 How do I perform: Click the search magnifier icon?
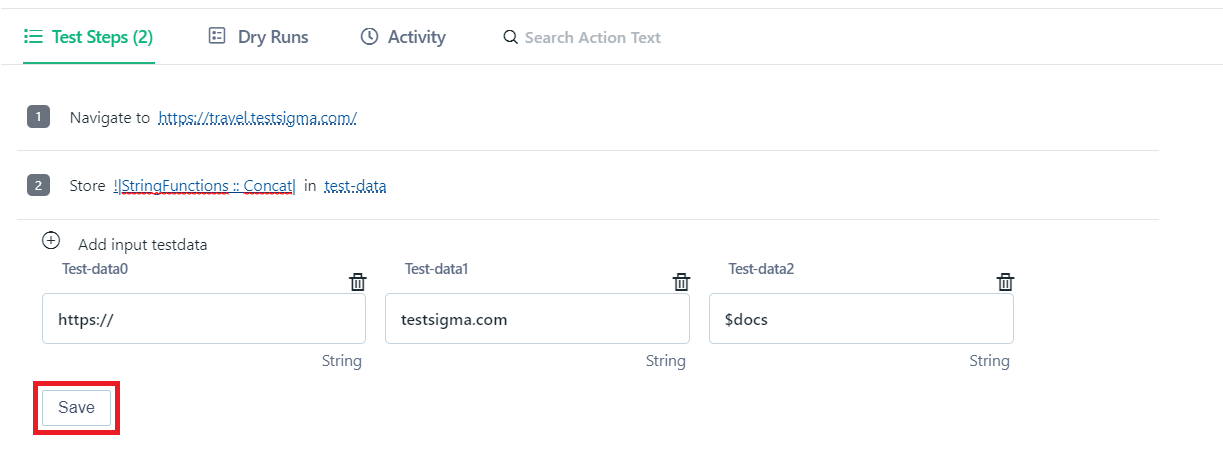[510, 37]
